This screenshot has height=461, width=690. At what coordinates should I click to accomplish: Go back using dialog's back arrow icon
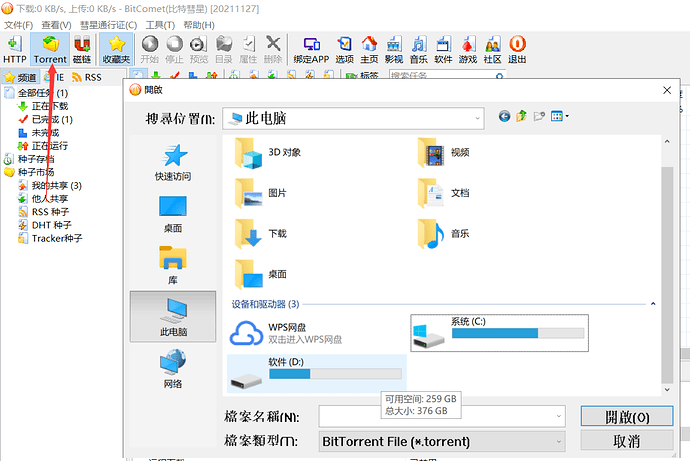click(504, 116)
